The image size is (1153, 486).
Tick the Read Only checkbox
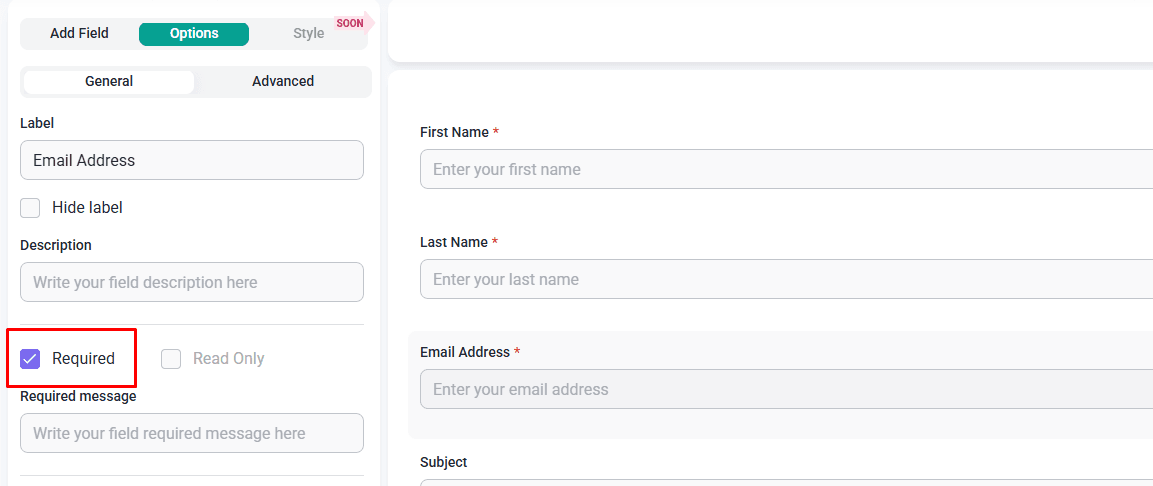click(171, 359)
